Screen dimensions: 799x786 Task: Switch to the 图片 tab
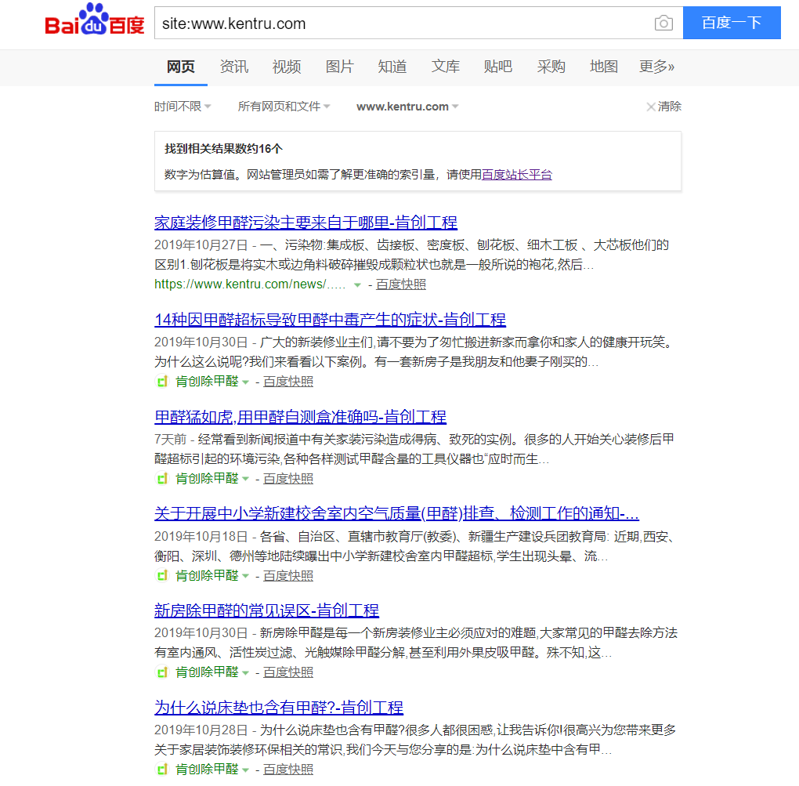339,67
